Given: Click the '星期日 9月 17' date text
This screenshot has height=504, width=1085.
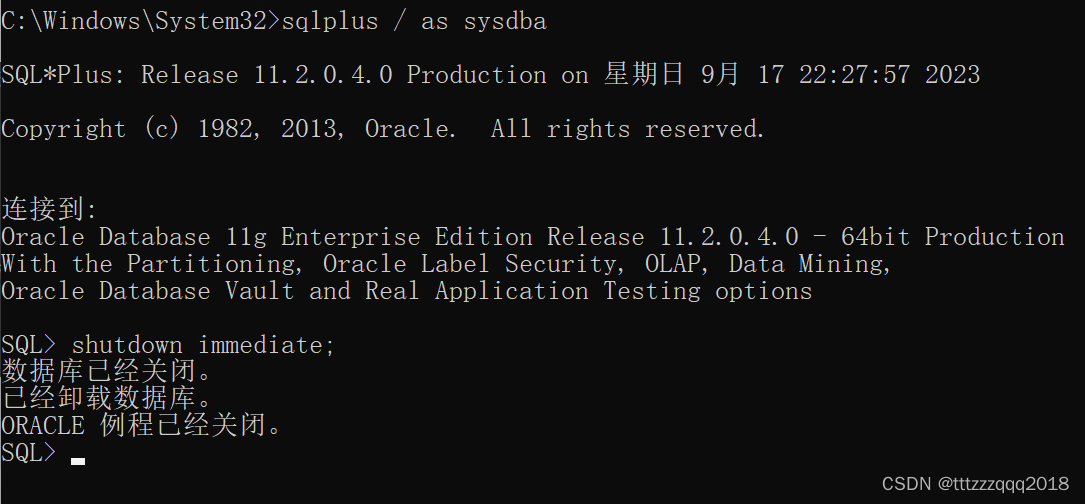Looking at the screenshot, I should (x=694, y=74).
